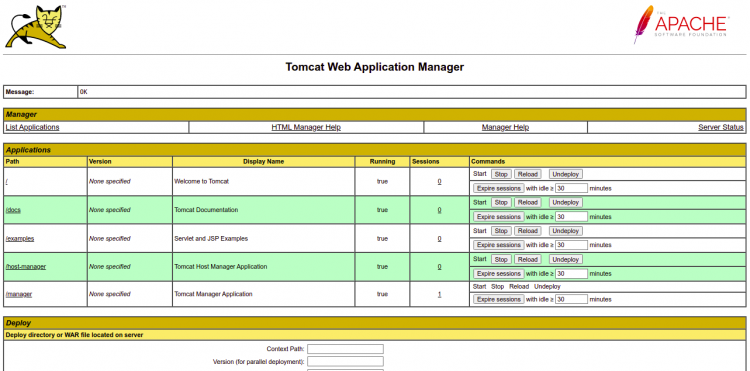Open the /docs application link

[13, 210]
